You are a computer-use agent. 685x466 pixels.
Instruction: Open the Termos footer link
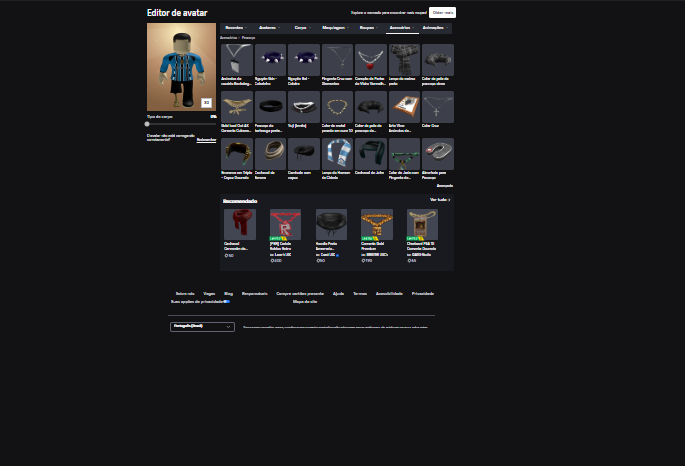coord(360,293)
